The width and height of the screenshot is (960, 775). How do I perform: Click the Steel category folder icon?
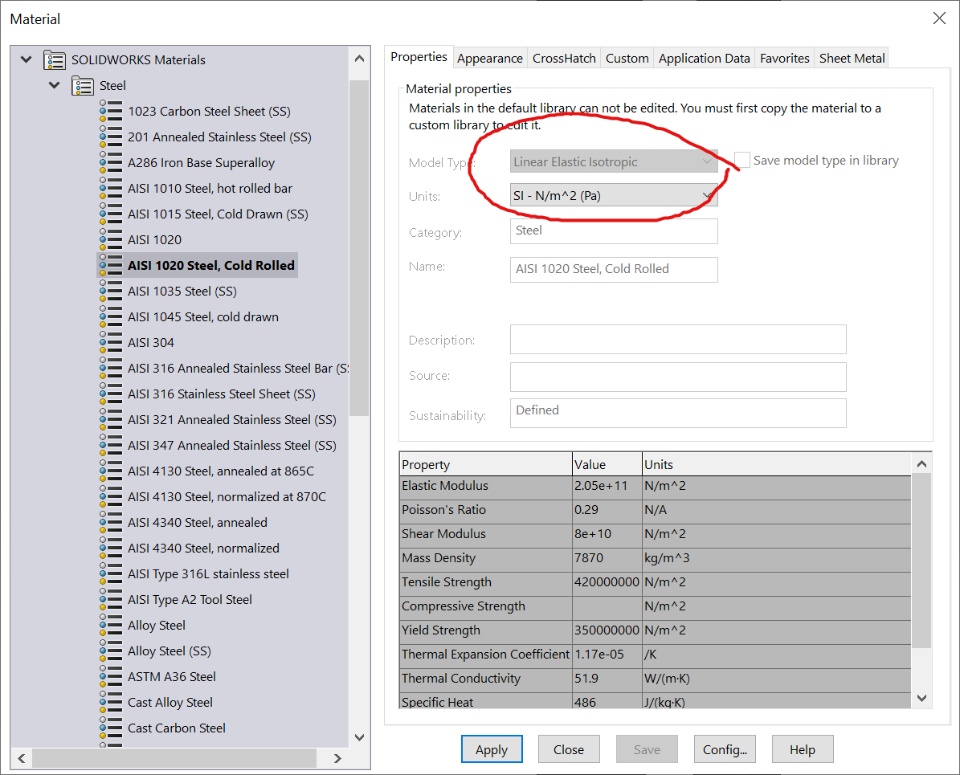83,86
